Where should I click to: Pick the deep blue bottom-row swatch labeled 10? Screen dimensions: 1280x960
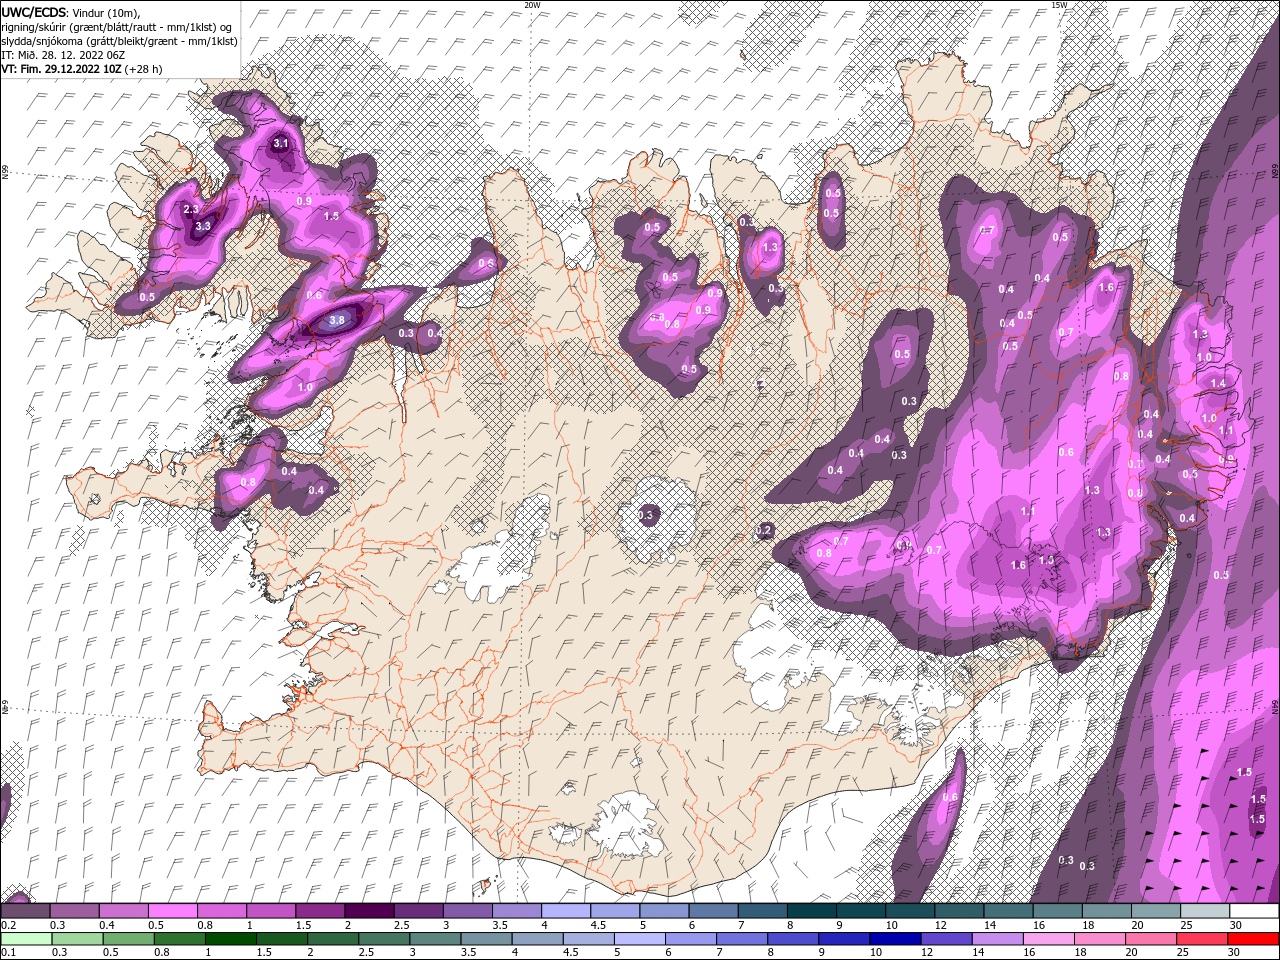coord(895,939)
